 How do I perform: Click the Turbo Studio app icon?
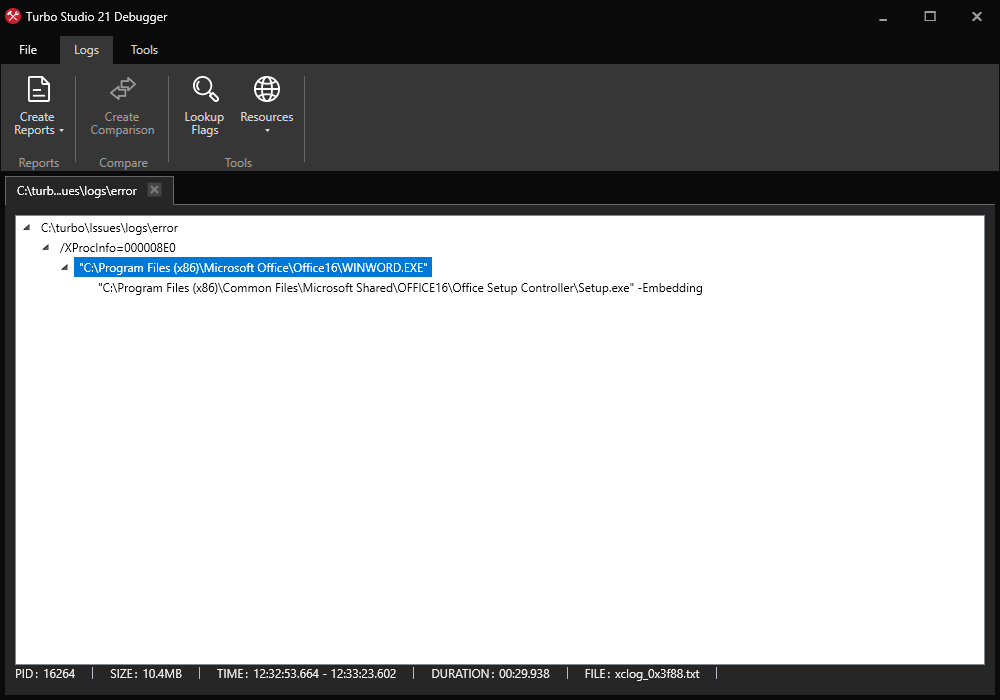tap(13, 17)
